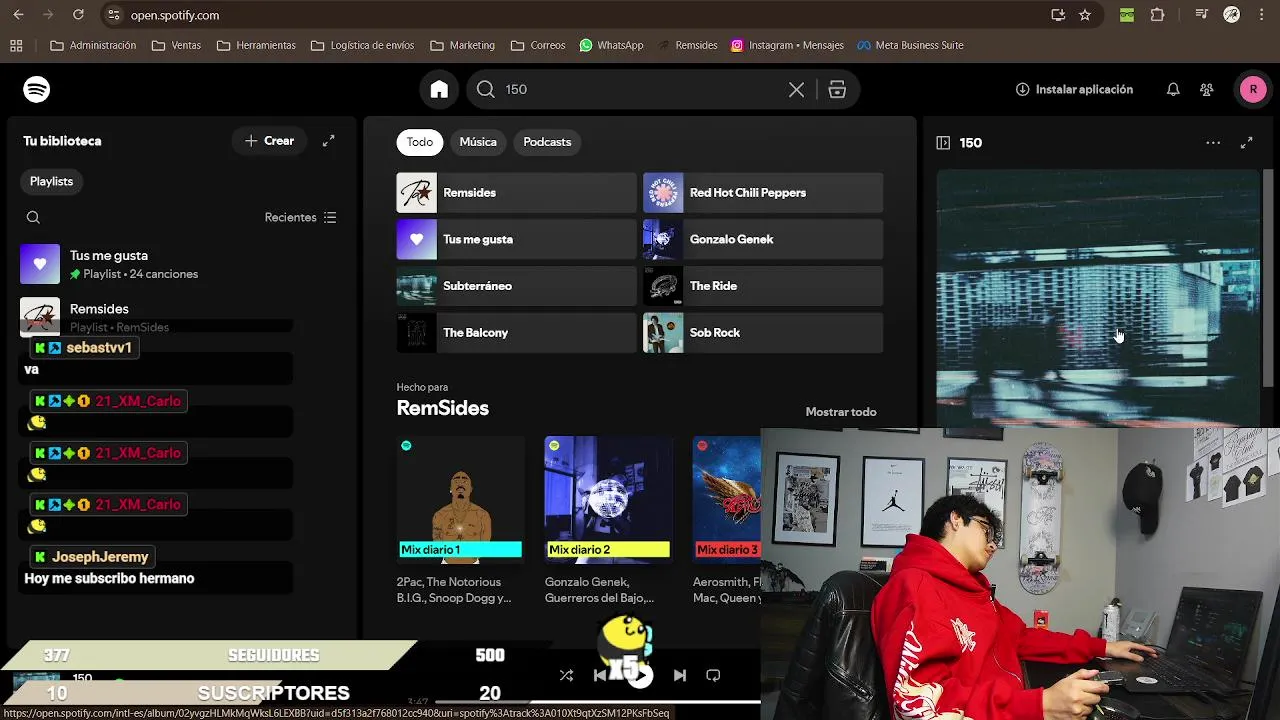
Task: Open the Ventas bookmark folder
Action: [x=176, y=45]
